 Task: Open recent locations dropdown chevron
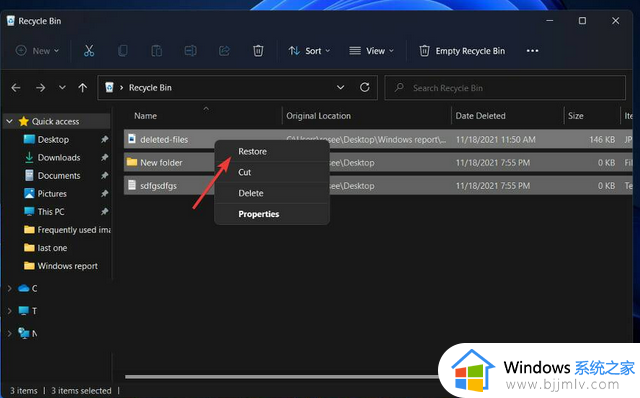62,87
